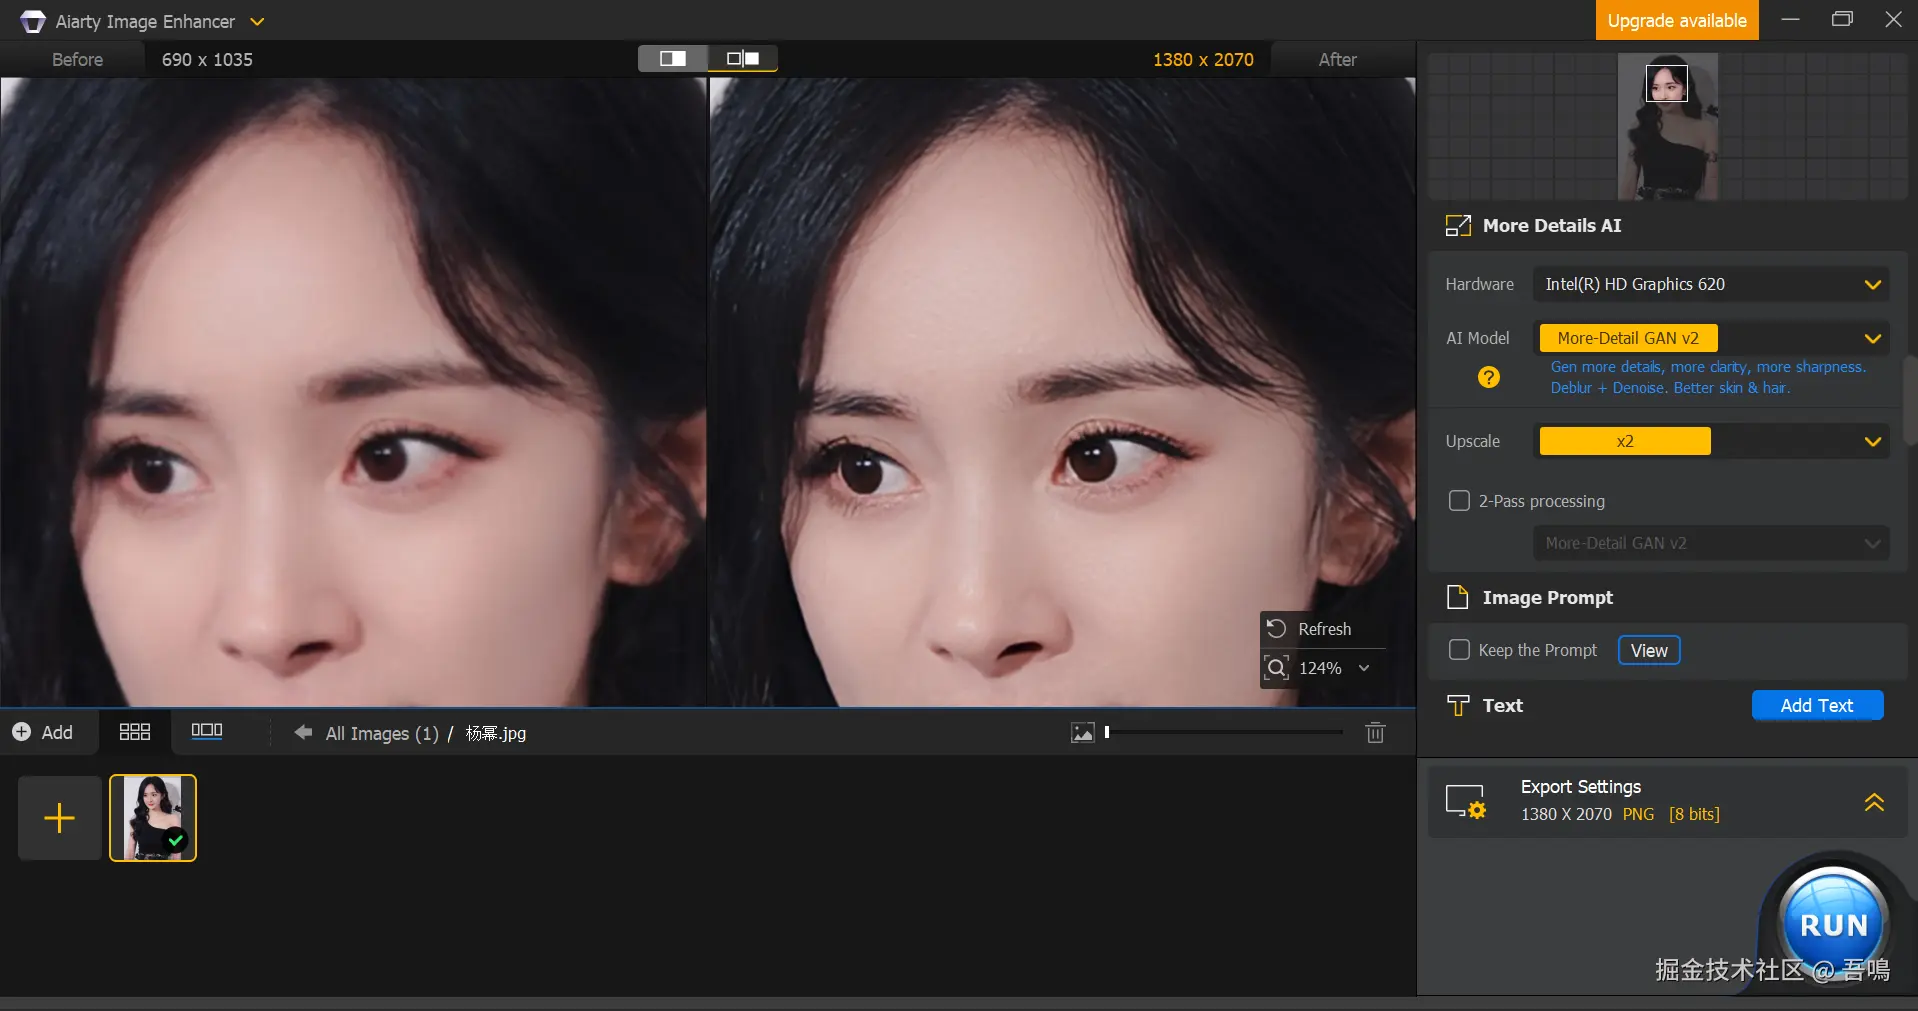Click the Before label

point(77,59)
